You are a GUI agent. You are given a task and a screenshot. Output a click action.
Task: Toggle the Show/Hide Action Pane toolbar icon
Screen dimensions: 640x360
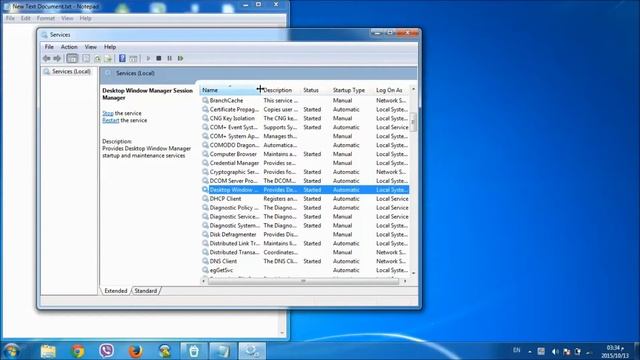(x=133, y=59)
